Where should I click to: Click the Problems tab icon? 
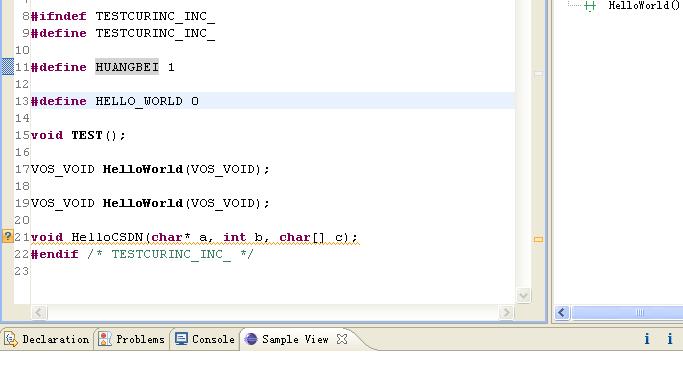[x=105, y=339]
